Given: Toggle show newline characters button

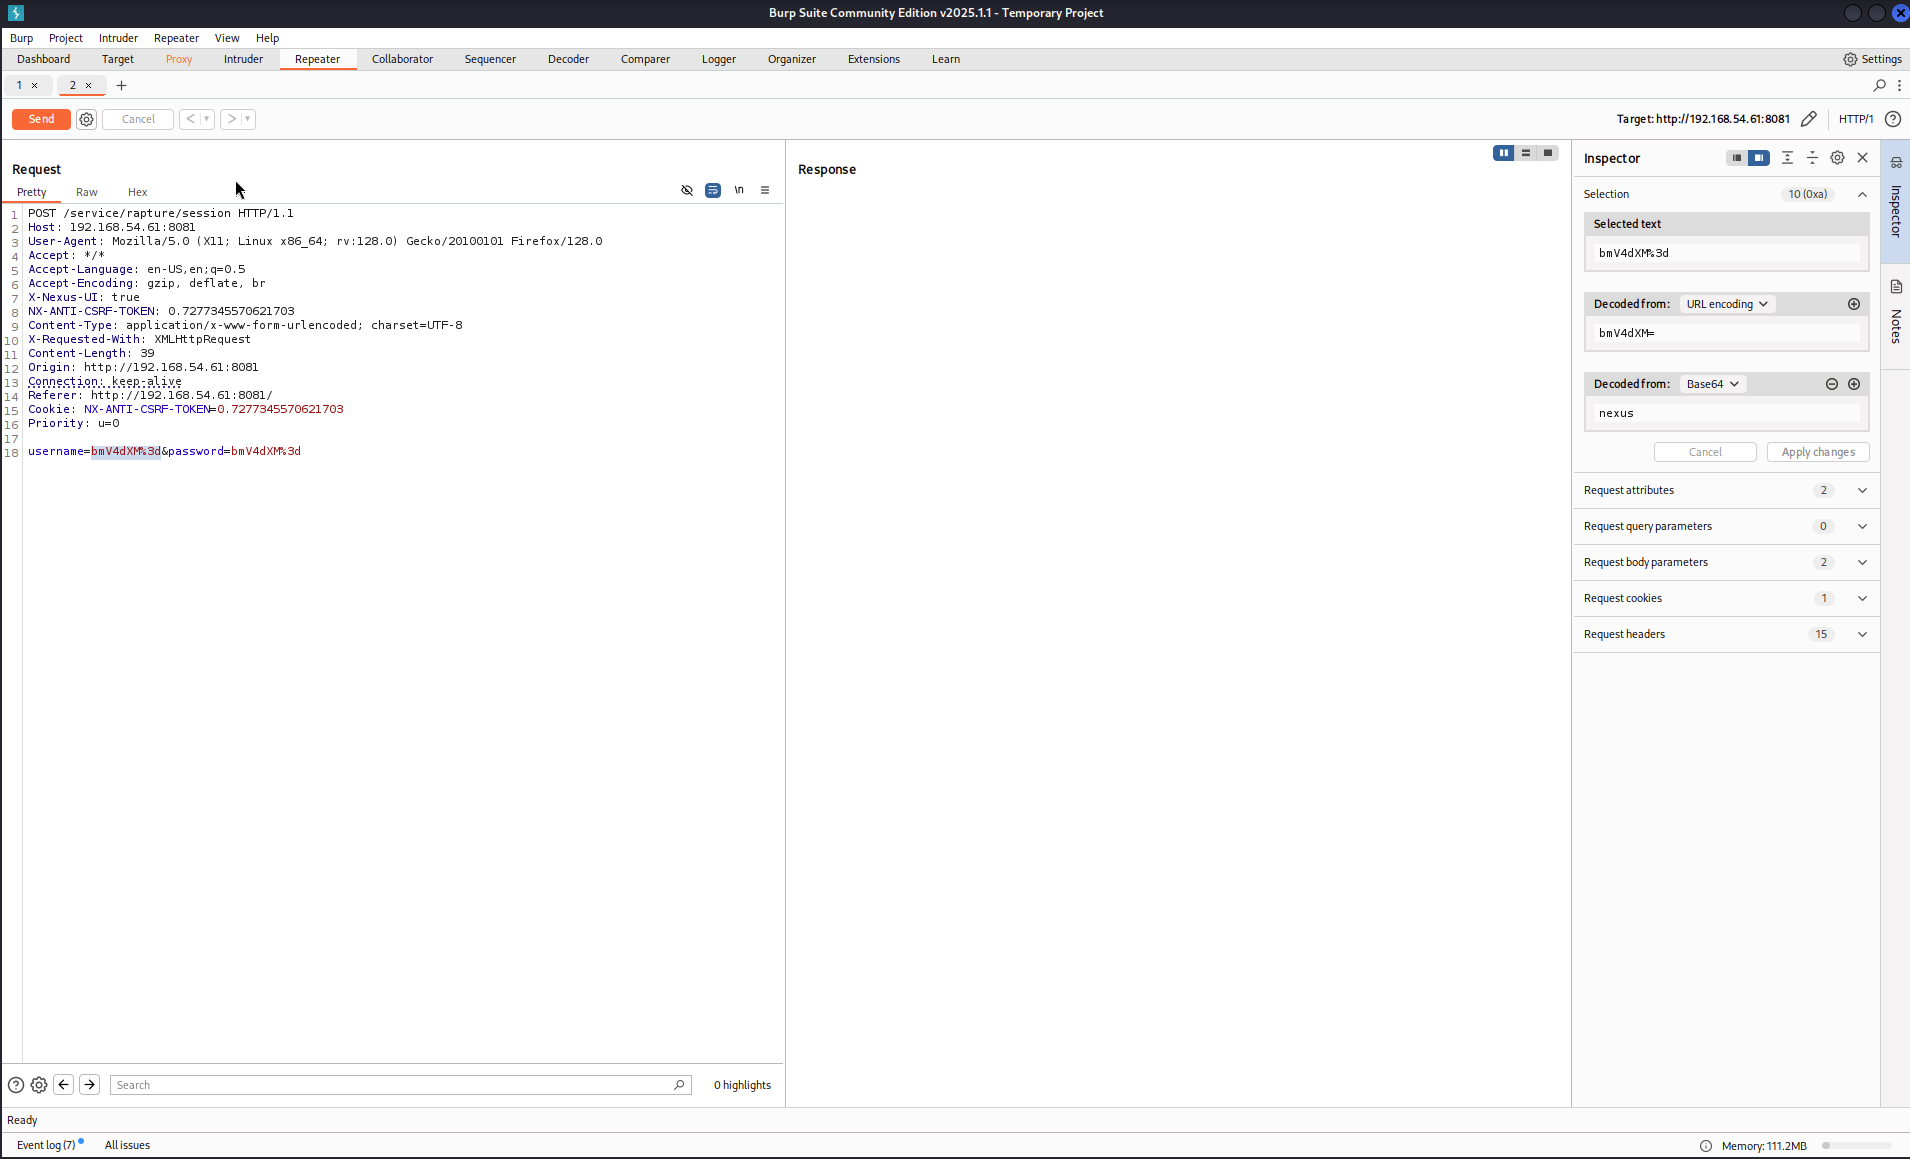Looking at the screenshot, I should click(739, 190).
